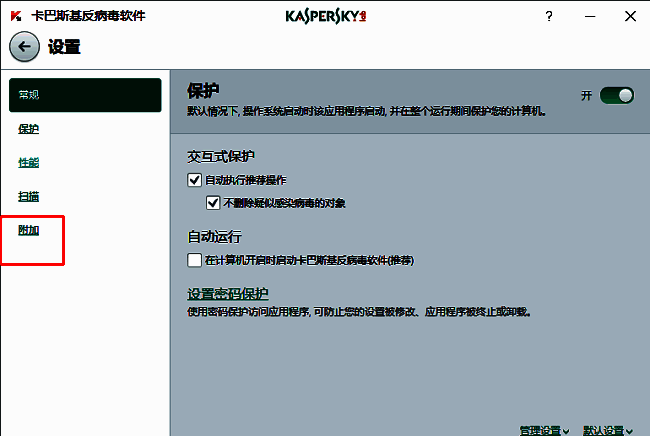Toggle the protection 开 switch
The height and width of the screenshot is (436, 650).
617,96
